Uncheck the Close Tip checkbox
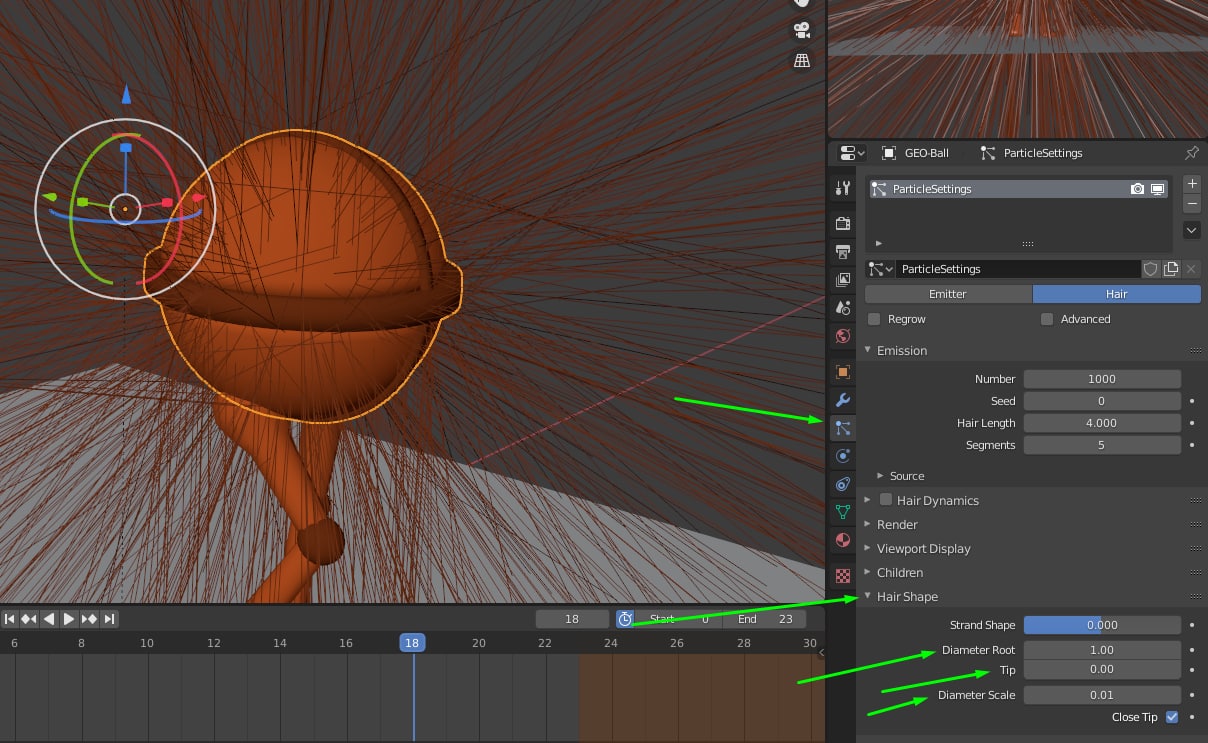The height and width of the screenshot is (743, 1208). coord(1172,717)
